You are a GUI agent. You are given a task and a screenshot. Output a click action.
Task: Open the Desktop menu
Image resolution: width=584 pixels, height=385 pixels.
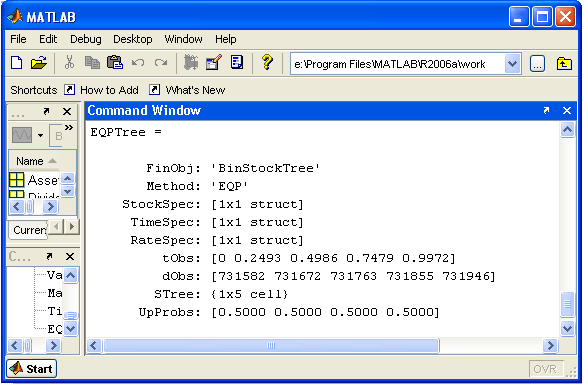133,39
